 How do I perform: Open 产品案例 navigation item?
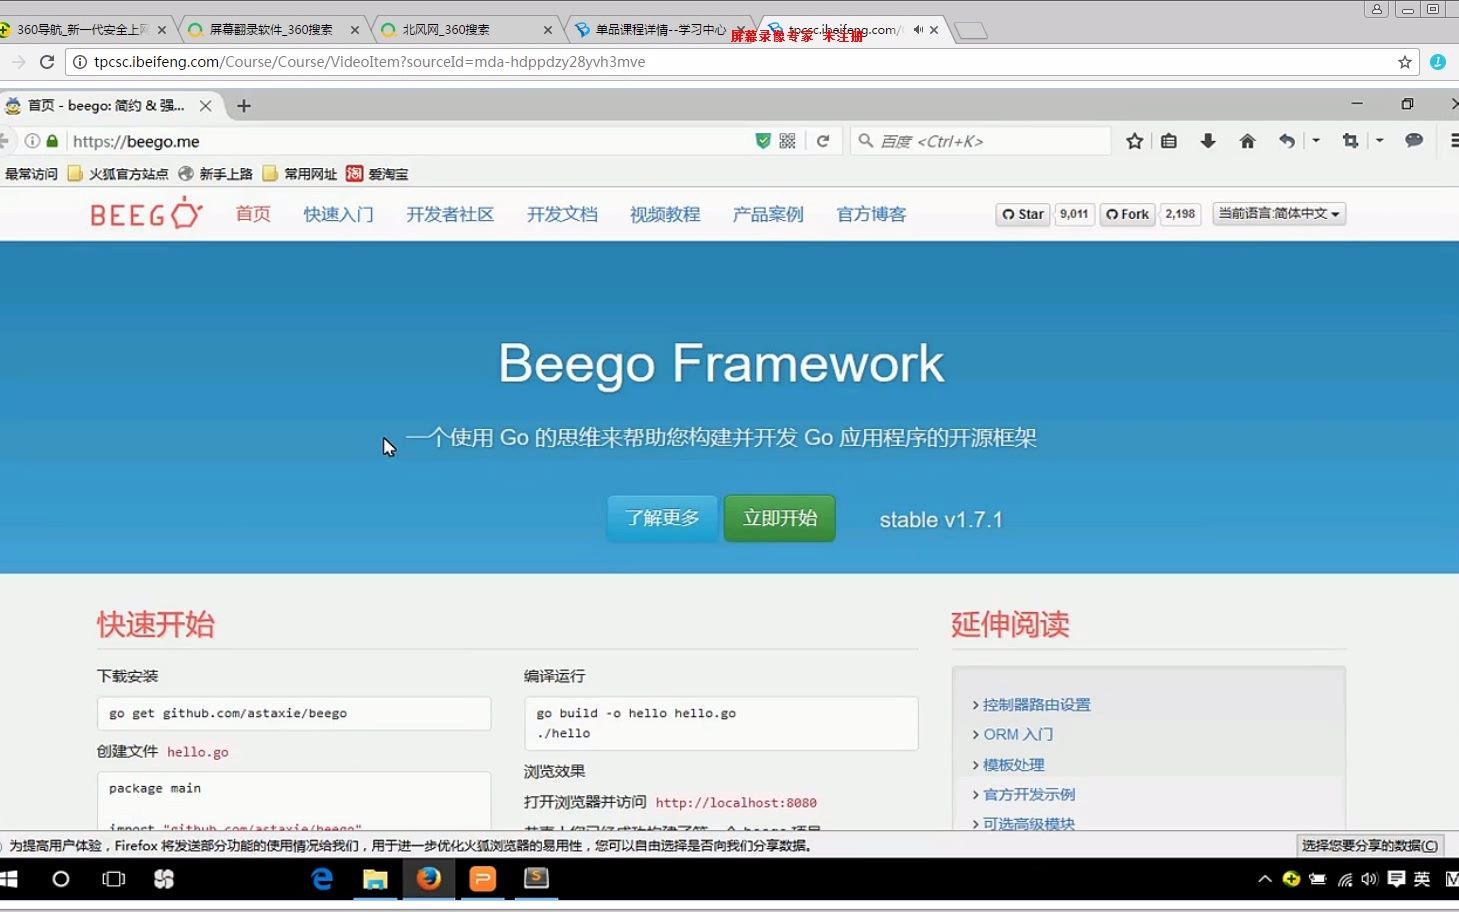768,214
